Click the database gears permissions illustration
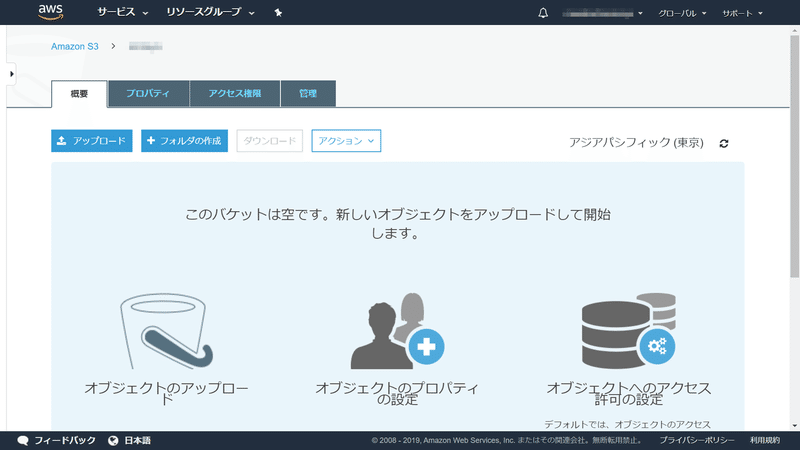 tap(629, 331)
